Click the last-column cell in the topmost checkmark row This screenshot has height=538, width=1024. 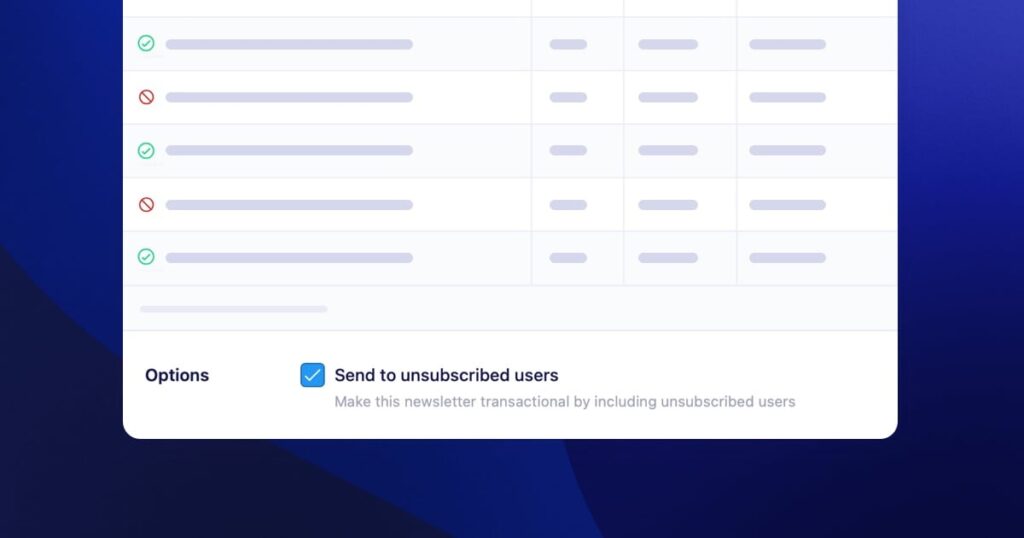[x=787, y=44]
